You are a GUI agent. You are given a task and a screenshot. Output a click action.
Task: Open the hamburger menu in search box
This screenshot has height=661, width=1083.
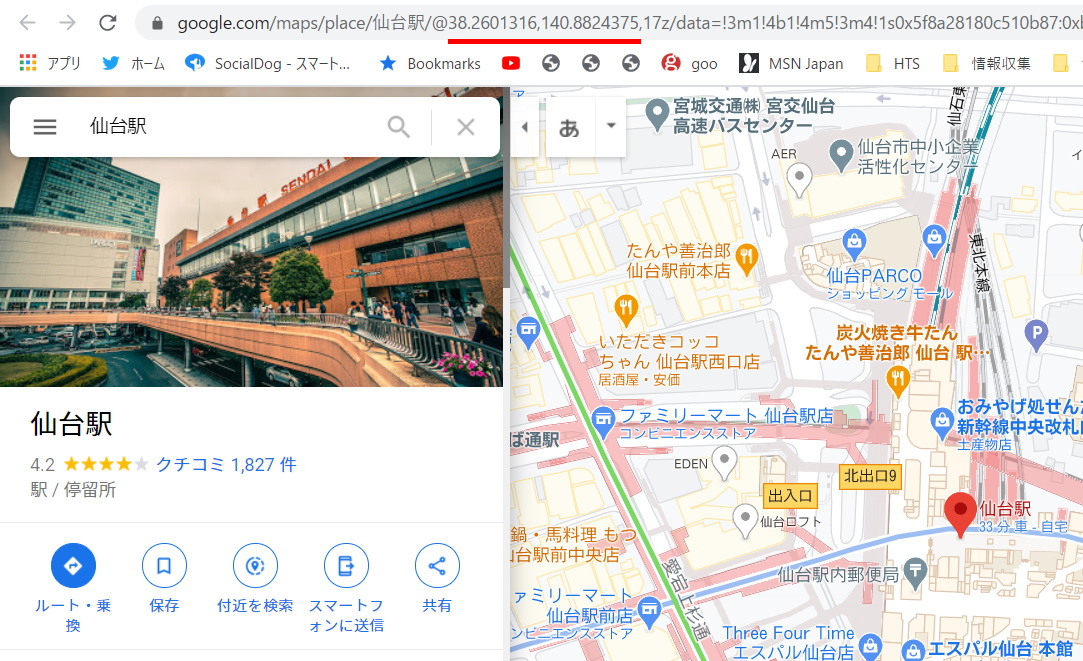tap(45, 127)
